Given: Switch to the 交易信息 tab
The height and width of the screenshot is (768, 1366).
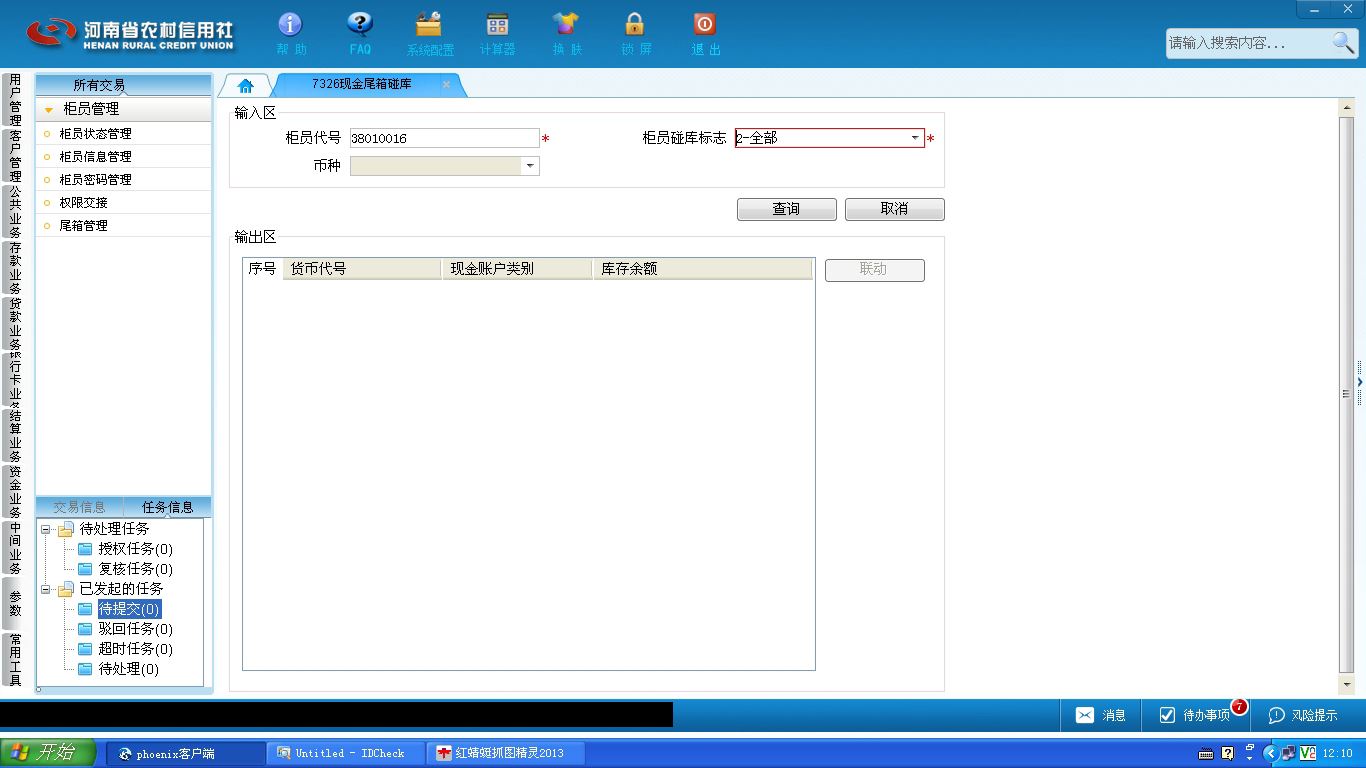Looking at the screenshot, I should 79,507.
